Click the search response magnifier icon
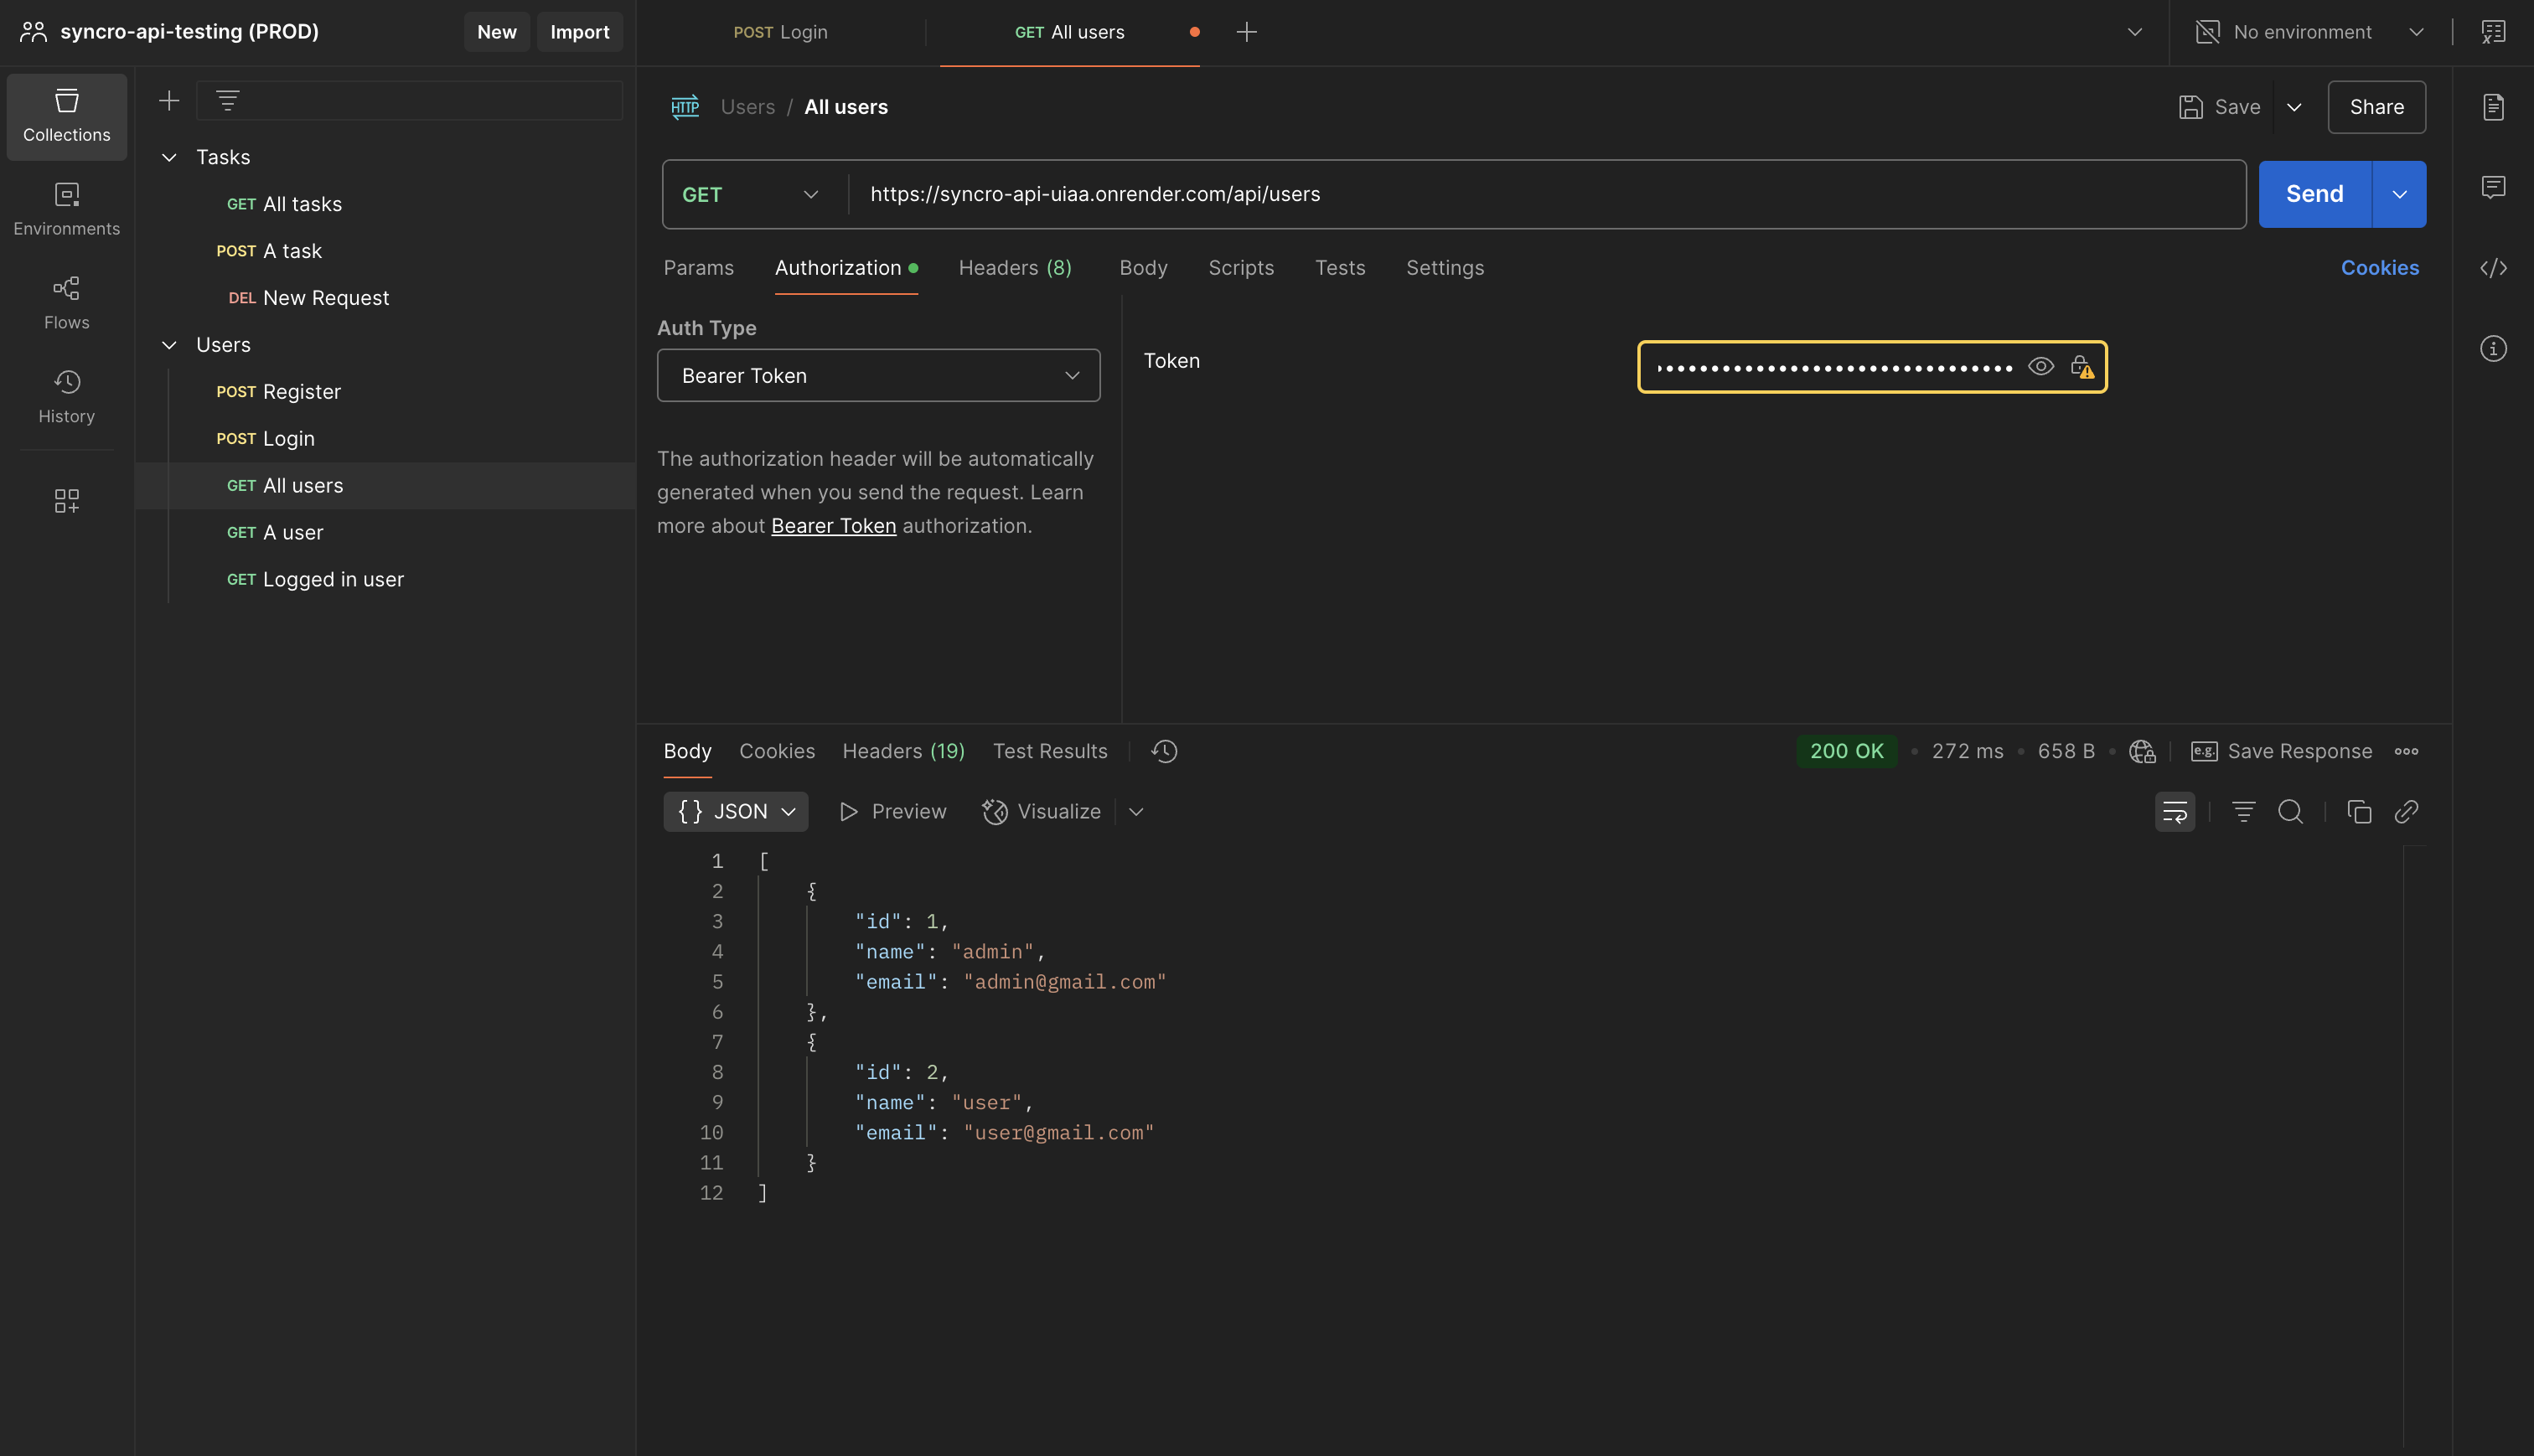 pyautogui.click(x=2290, y=811)
